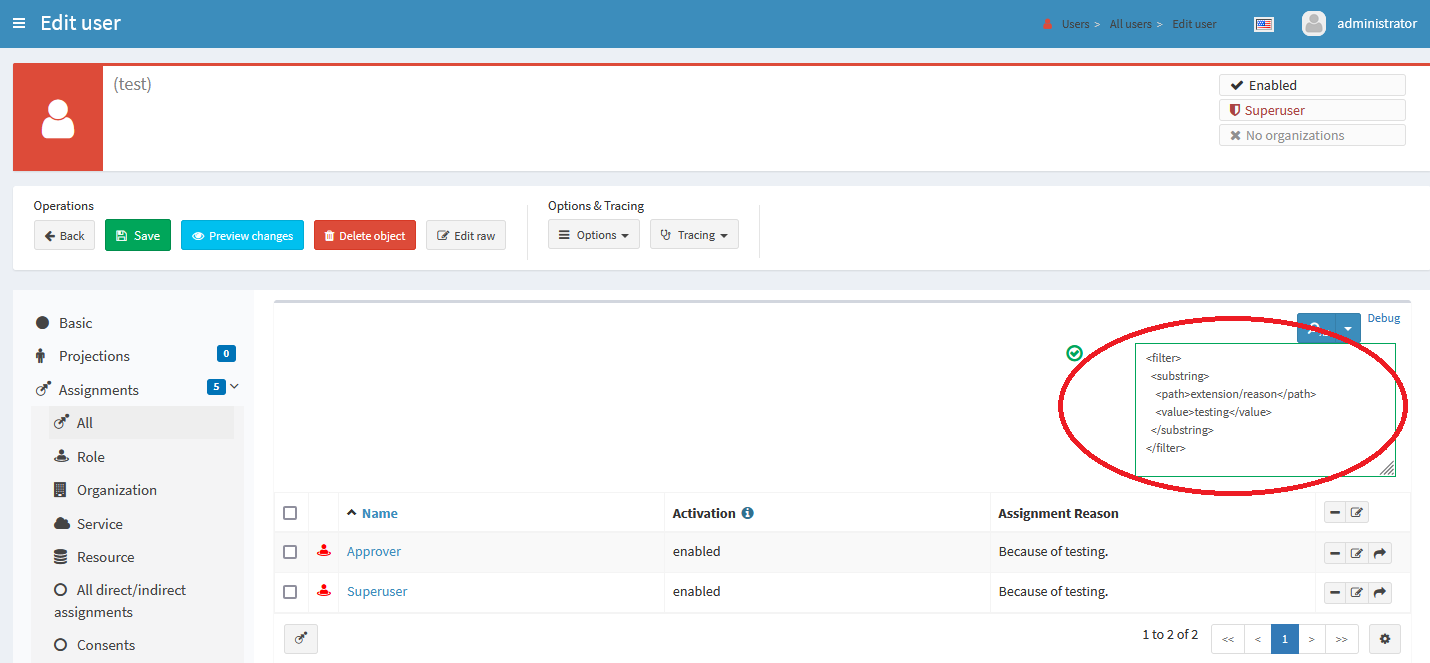Click the assign icon below the assignments table
Viewport: 1430px width, 663px height.
click(x=301, y=638)
